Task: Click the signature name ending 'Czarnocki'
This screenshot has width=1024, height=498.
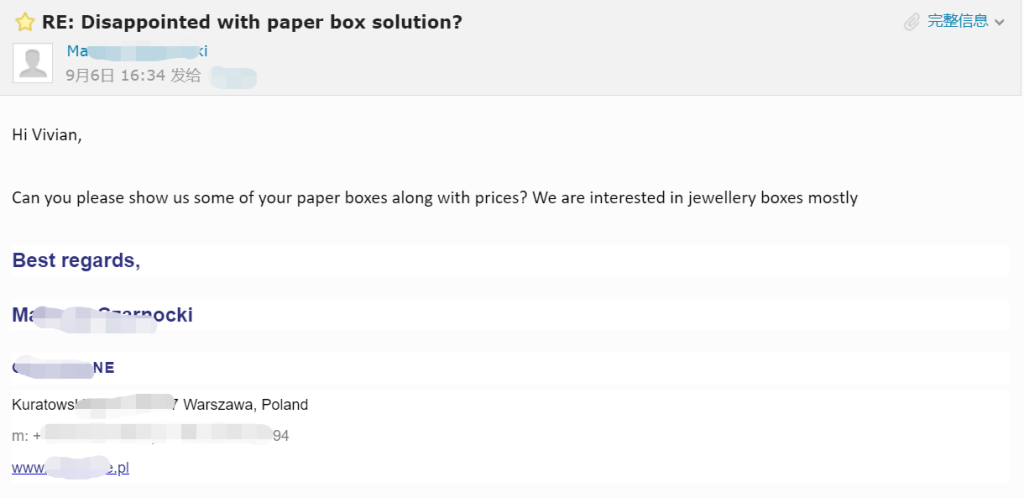Action: (x=103, y=315)
